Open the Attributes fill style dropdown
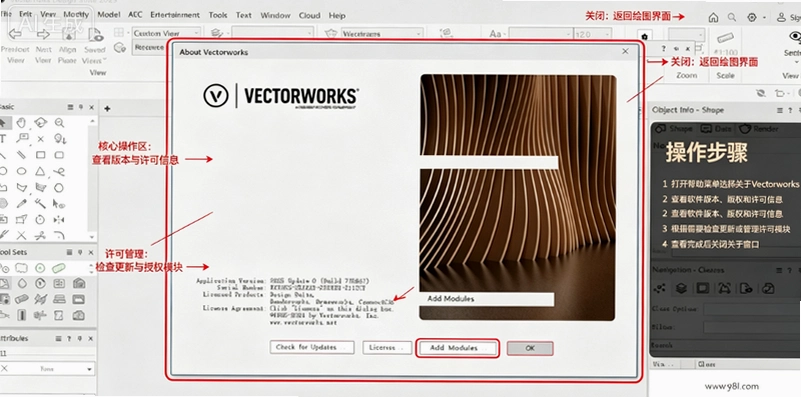The image size is (801, 397). coord(48,368)
